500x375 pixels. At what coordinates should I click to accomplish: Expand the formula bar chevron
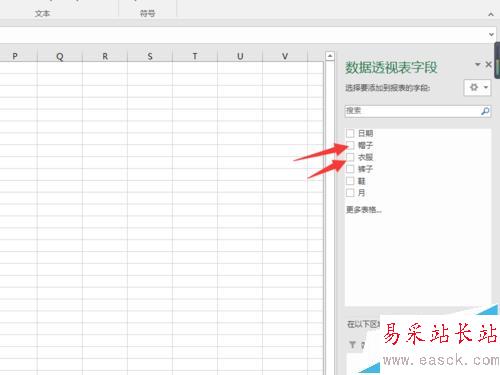pyautogui.click(x=491, y=34)
